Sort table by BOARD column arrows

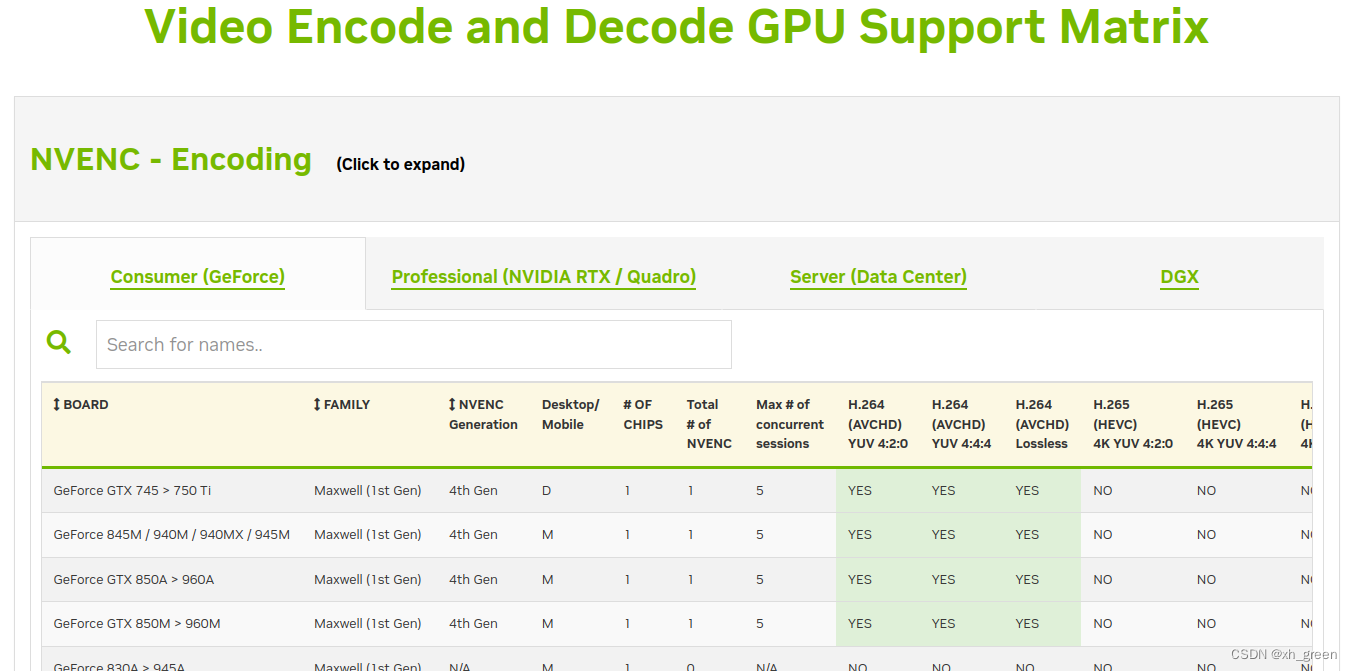pyautogui.click(x=57, y=405)
